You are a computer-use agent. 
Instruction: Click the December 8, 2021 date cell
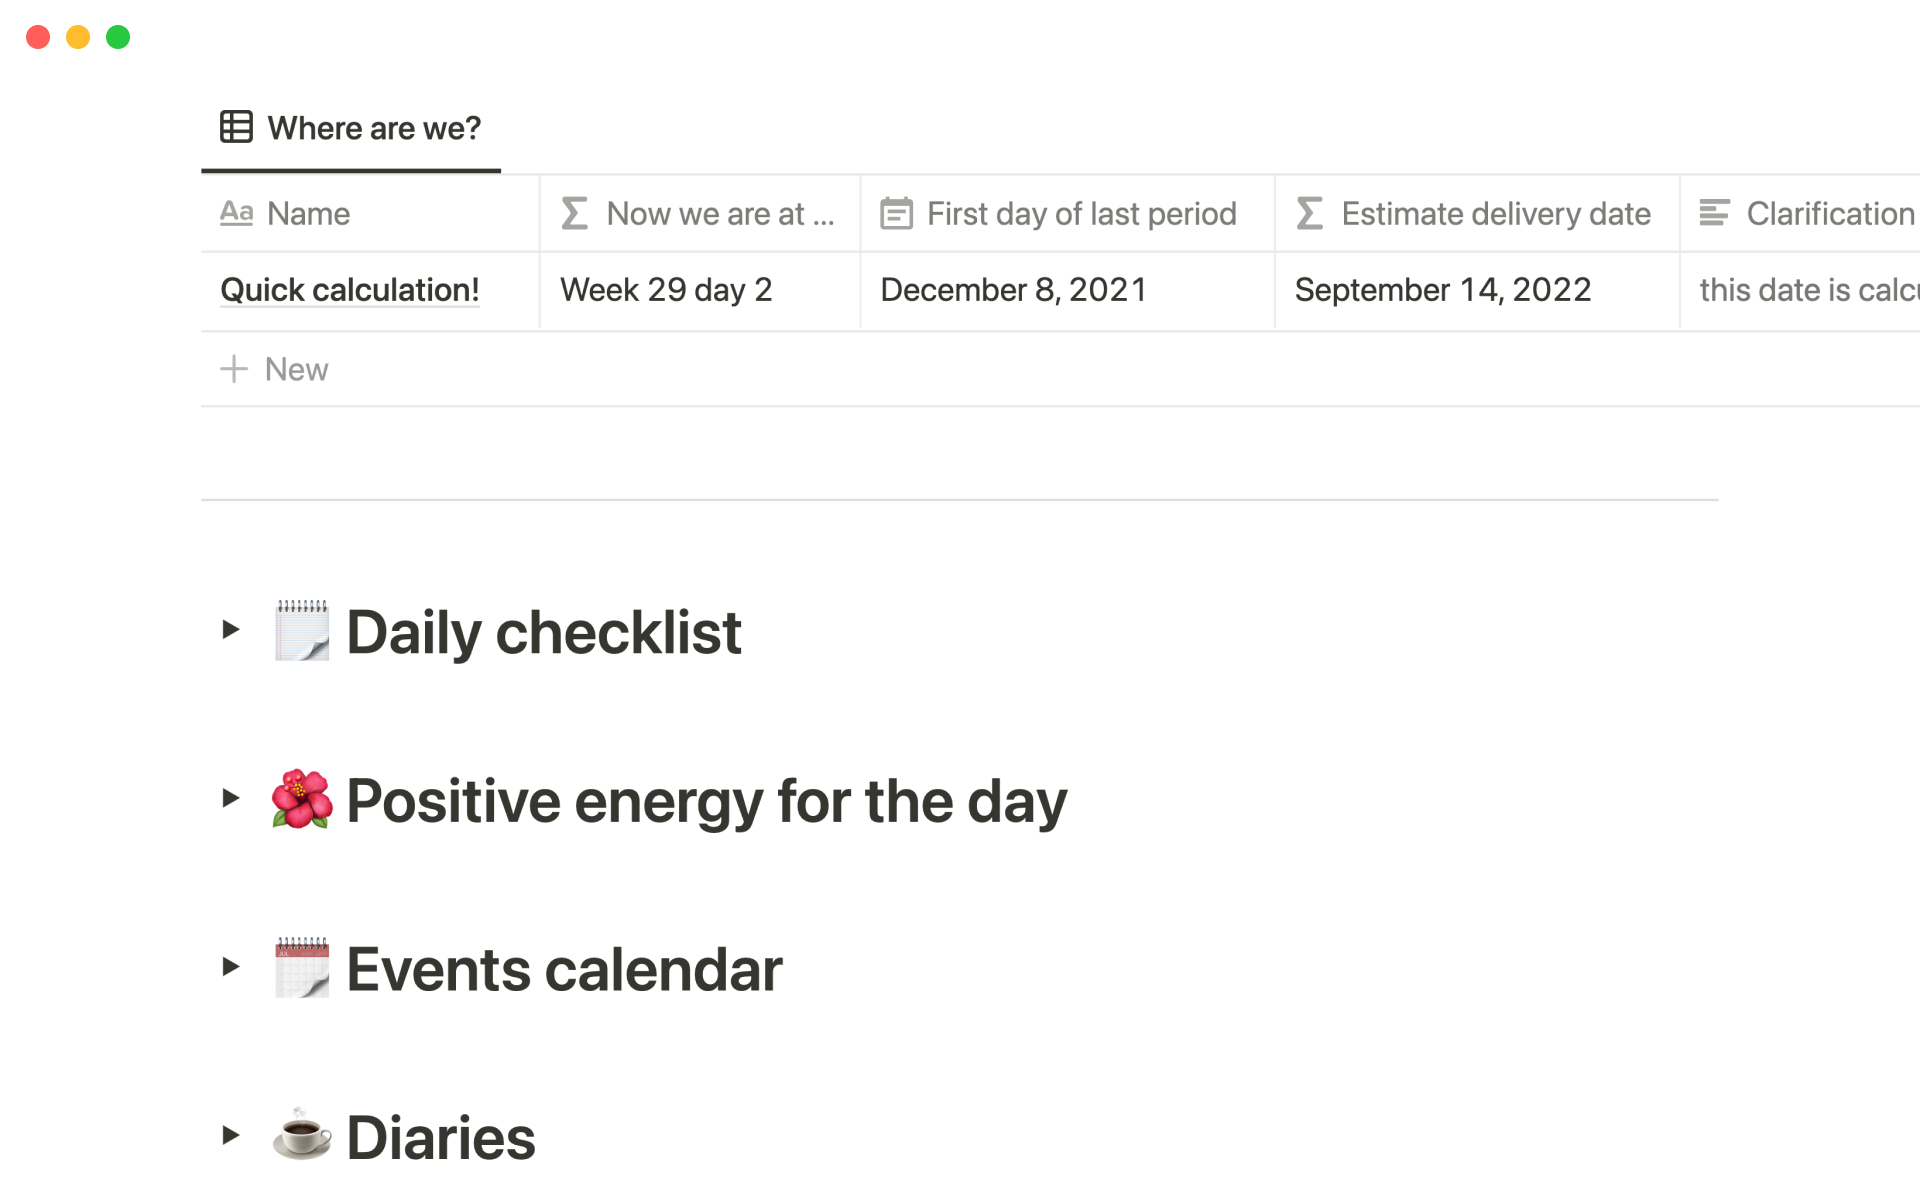click(1013, 290)
